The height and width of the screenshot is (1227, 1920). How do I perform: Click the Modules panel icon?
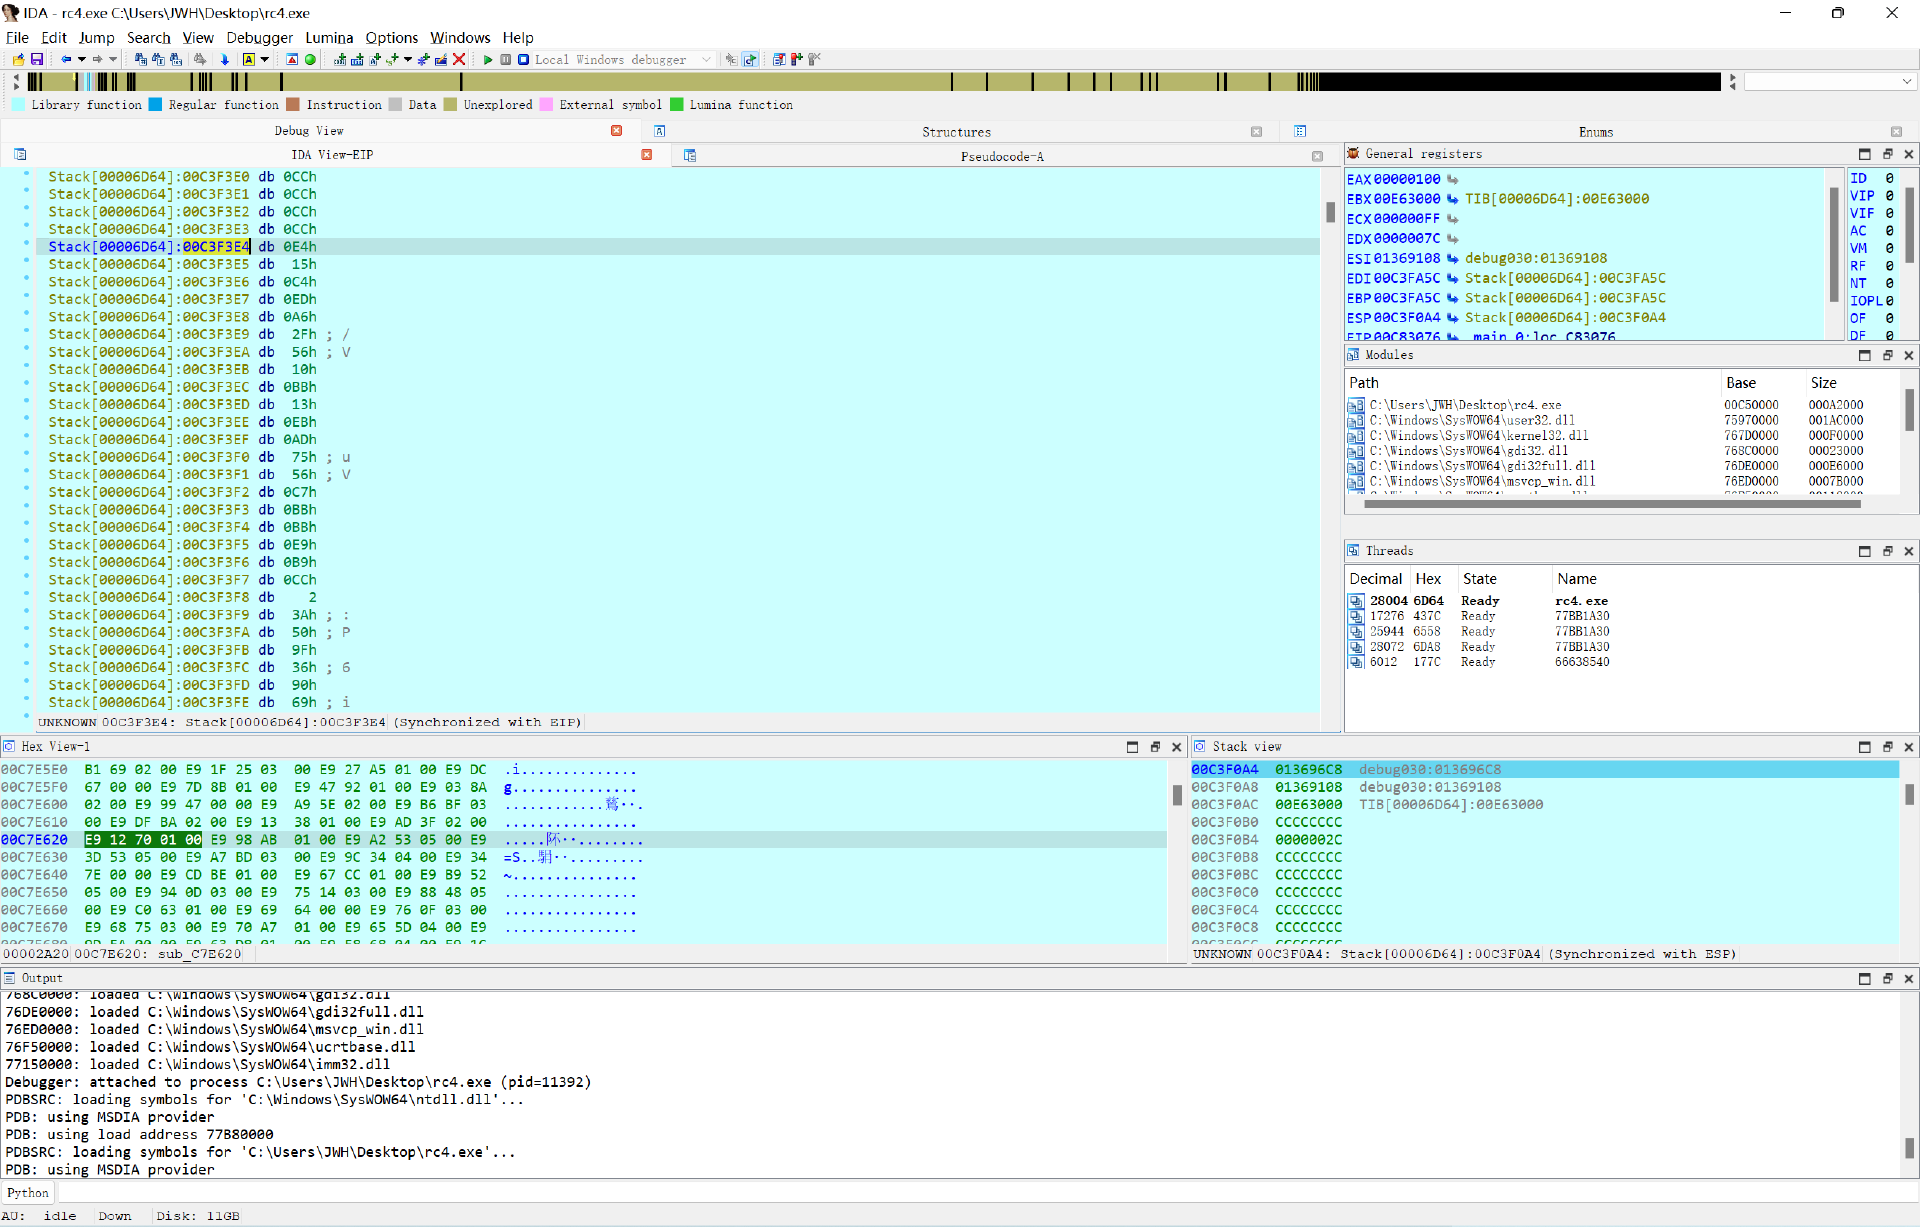point(1353,355)
